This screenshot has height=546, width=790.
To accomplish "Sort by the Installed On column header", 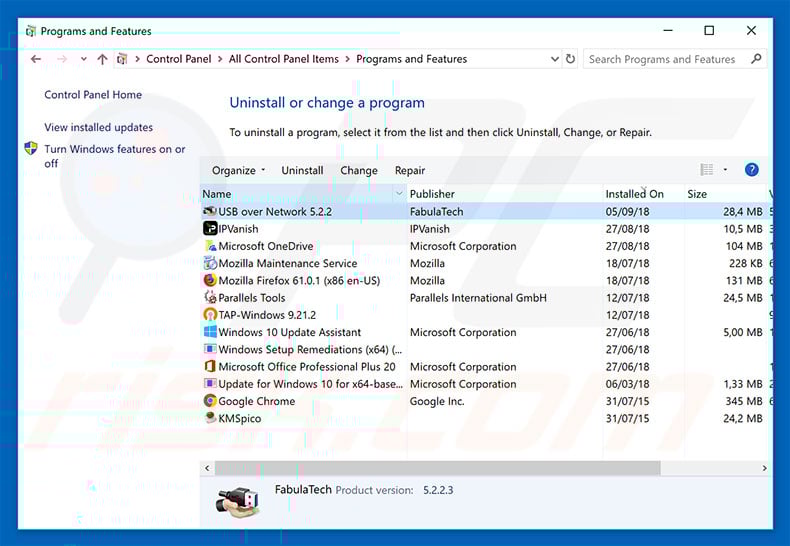I will click(x=643, y=194).
